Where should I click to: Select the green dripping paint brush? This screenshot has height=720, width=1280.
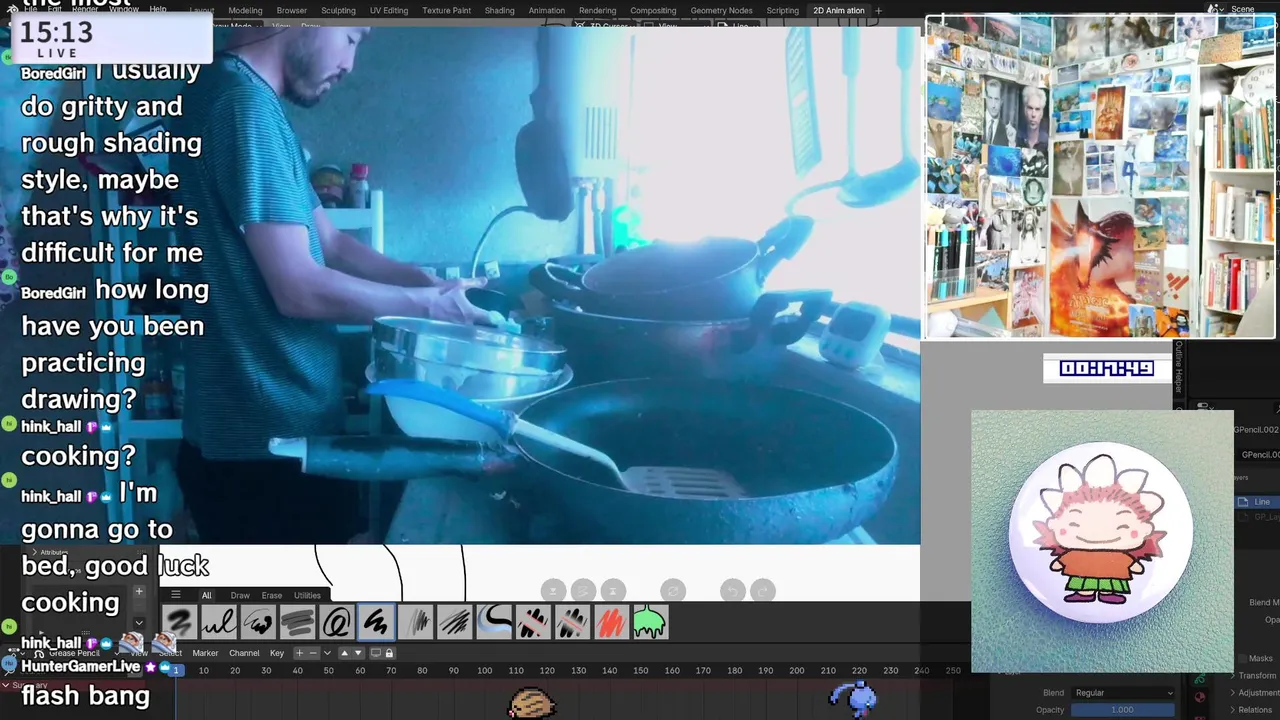point(650,622)
